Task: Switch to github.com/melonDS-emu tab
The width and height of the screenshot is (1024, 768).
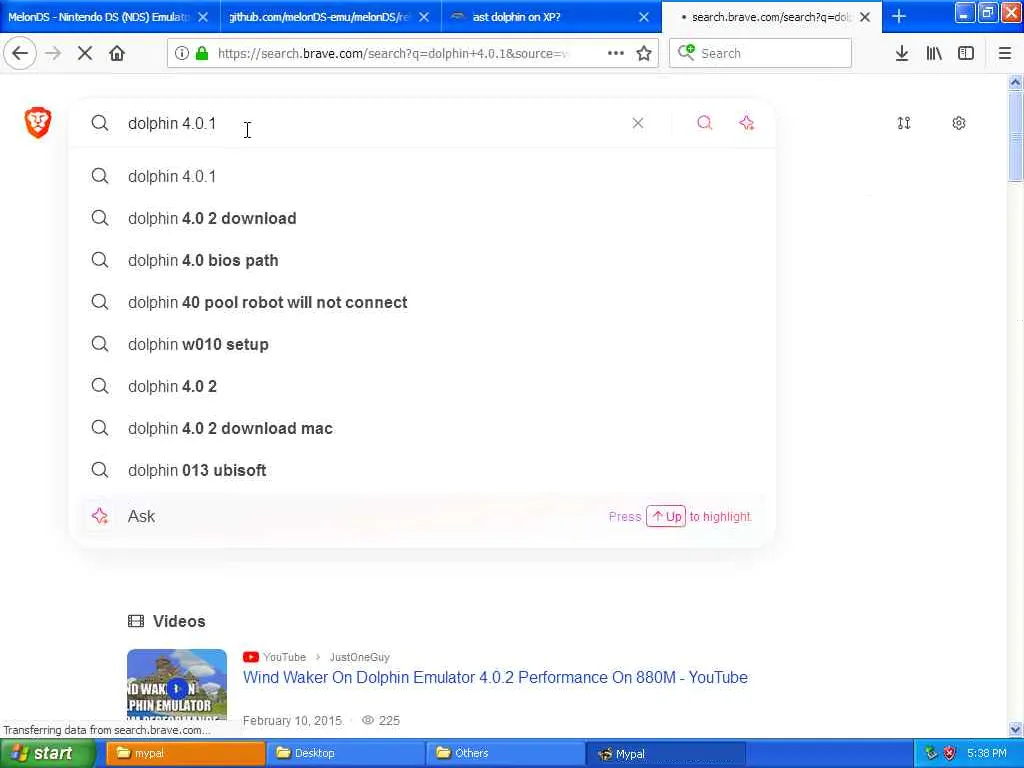Action: click(x=330, y=17)
